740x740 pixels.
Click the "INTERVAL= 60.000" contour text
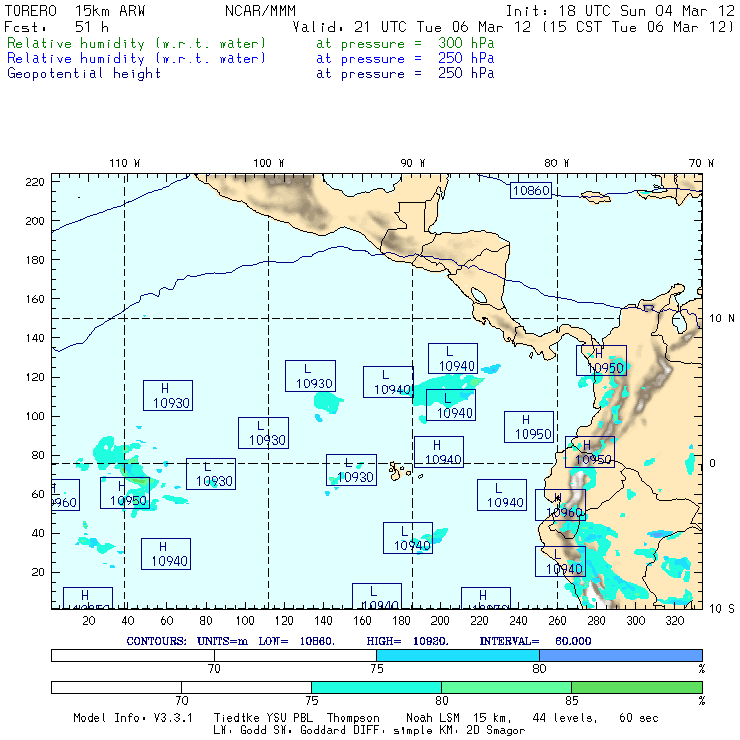(x=535, y=641)
